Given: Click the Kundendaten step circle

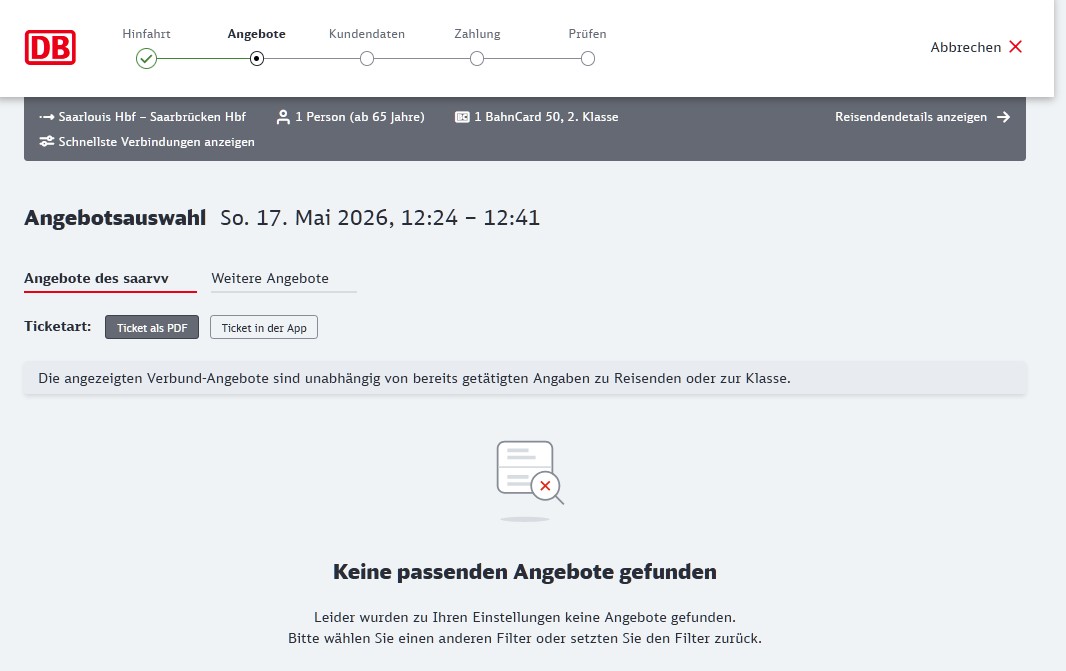Looking at the screenshot, I should 367,59.
